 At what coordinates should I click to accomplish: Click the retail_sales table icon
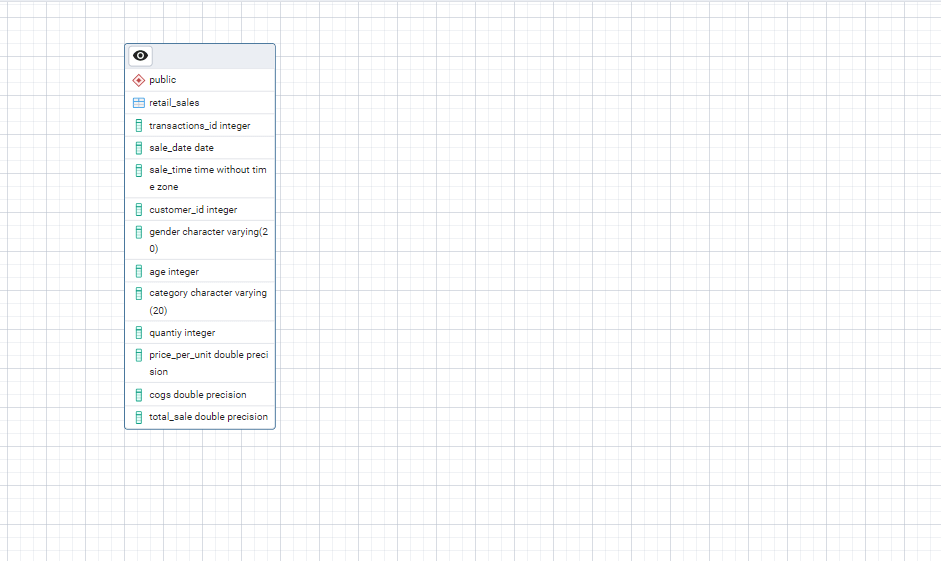(139, 103)
